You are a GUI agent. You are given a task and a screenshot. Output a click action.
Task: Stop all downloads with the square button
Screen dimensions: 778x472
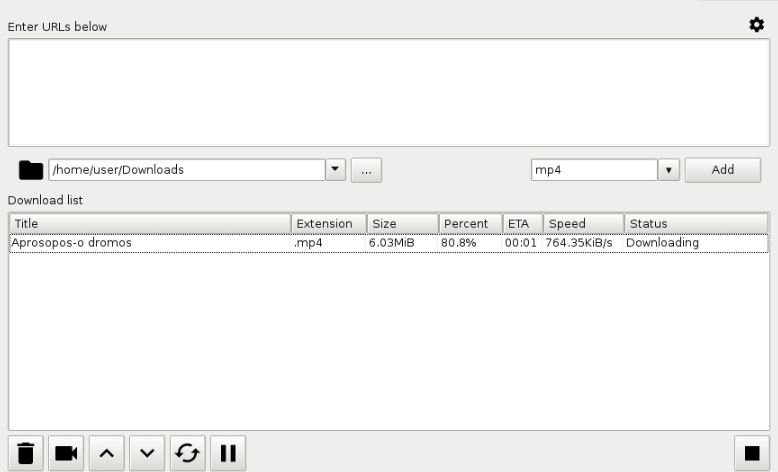tap(752, 453)
